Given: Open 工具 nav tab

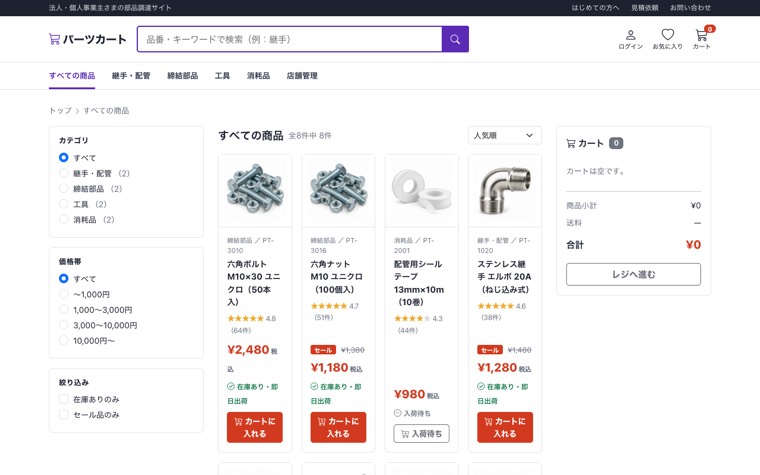Looking at the screenshot, I should coord(222,76).
